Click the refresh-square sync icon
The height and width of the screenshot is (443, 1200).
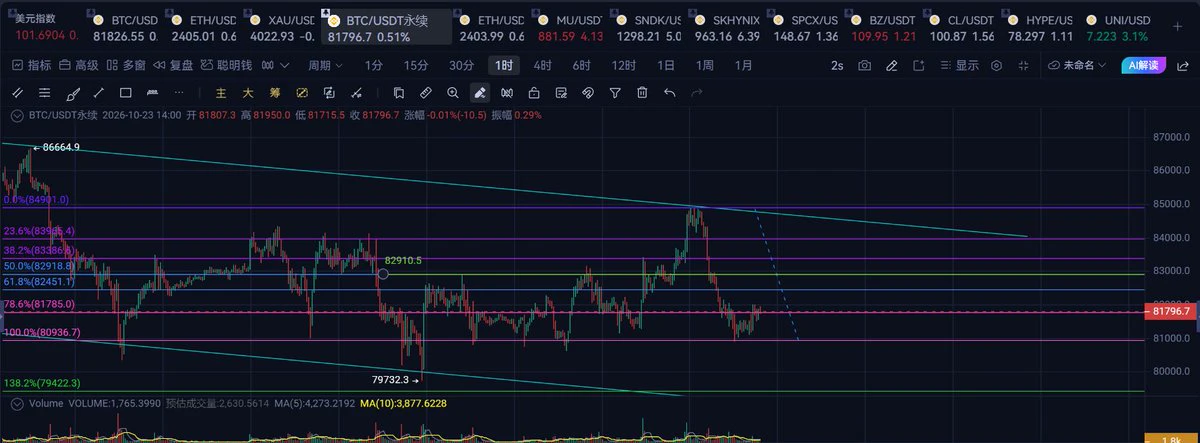click(x=329, y=93)
